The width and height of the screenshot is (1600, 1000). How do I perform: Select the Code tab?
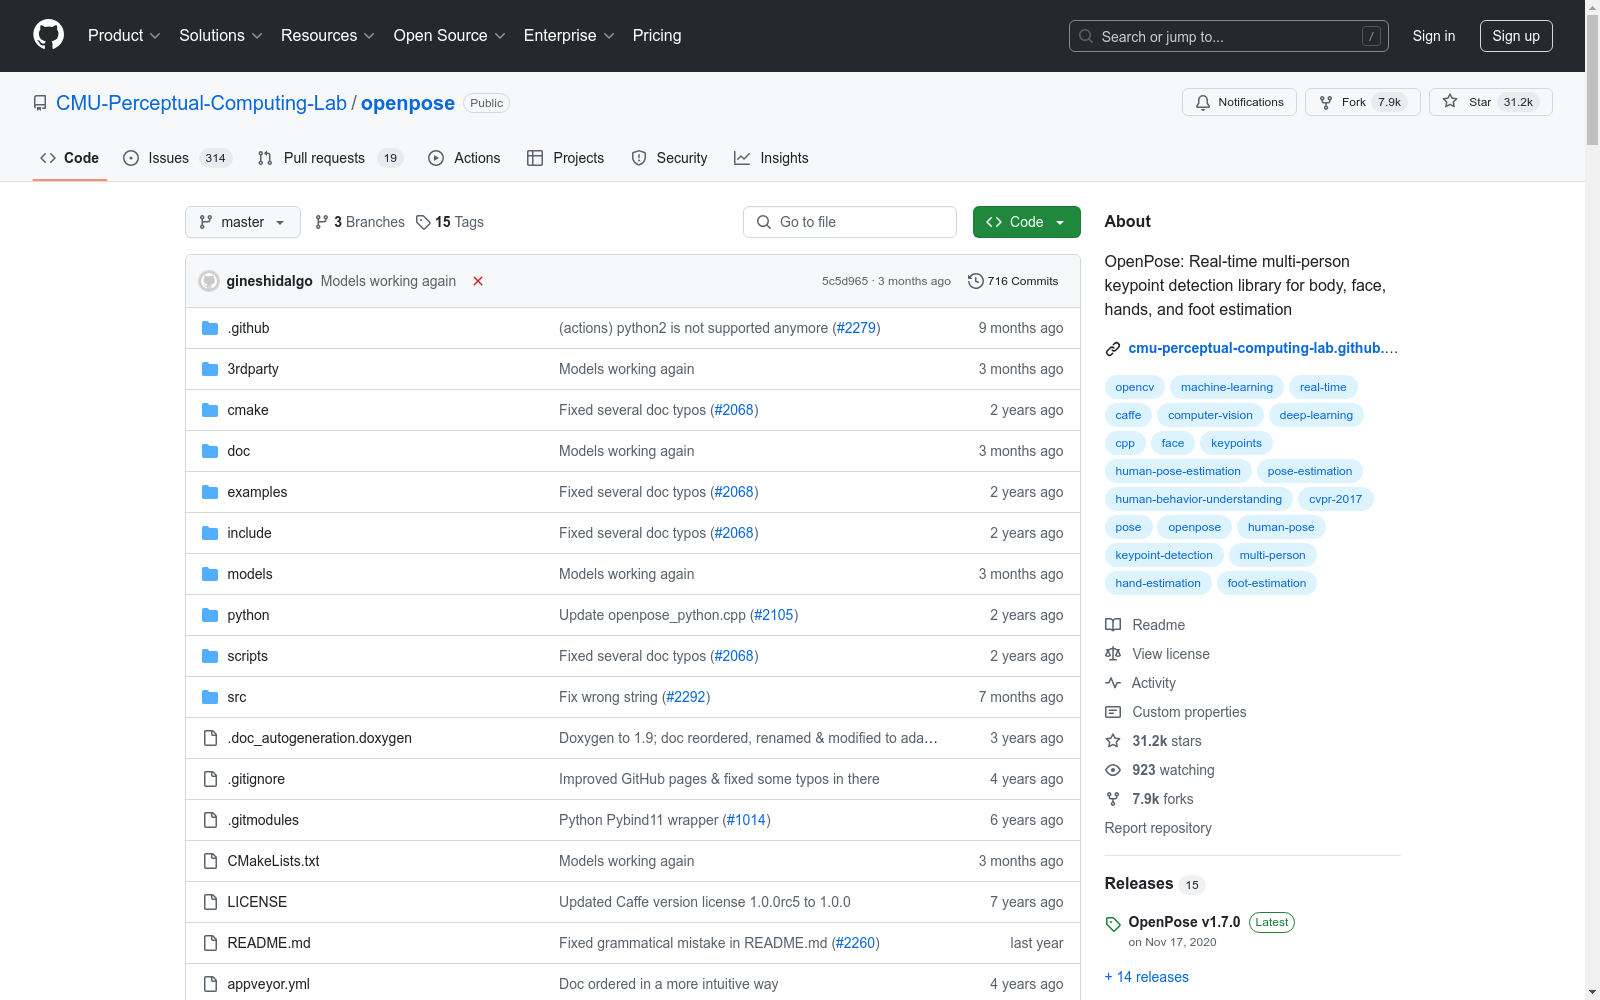coord(70,158)
